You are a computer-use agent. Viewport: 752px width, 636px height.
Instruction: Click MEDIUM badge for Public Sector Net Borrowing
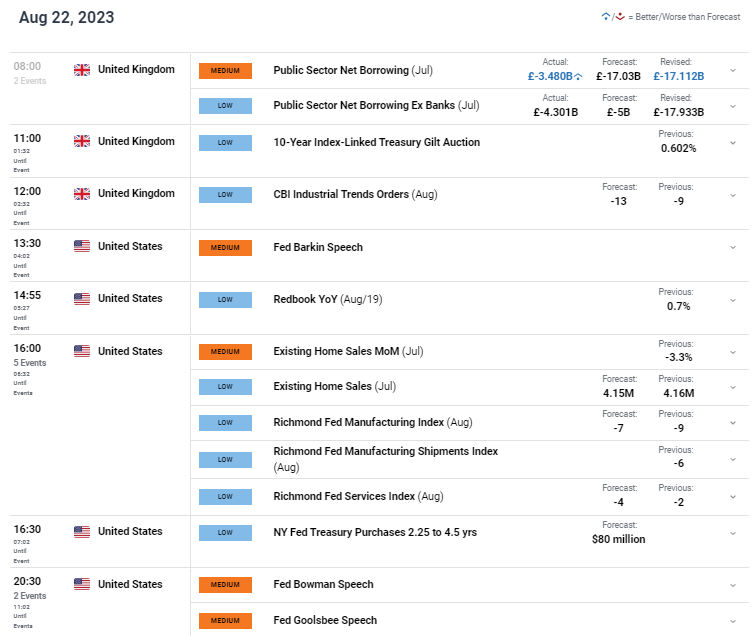[x=225, y=71]
